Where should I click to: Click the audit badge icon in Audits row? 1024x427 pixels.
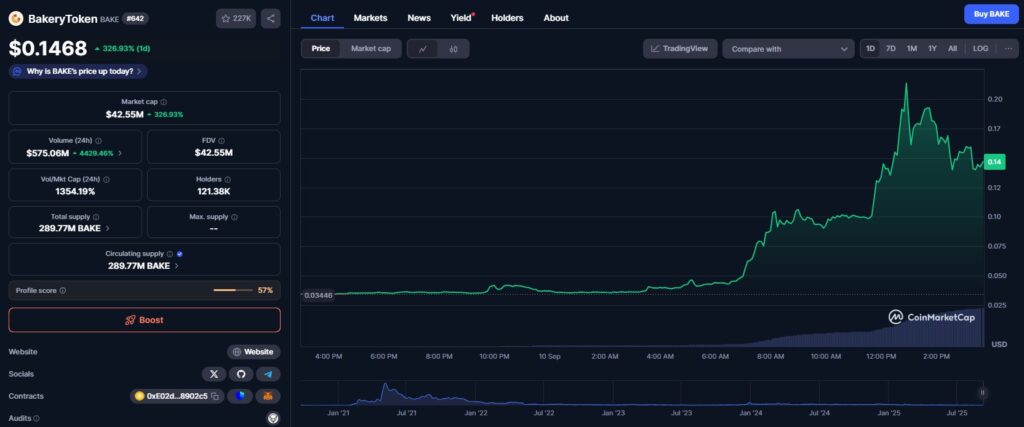pos(272,419)
